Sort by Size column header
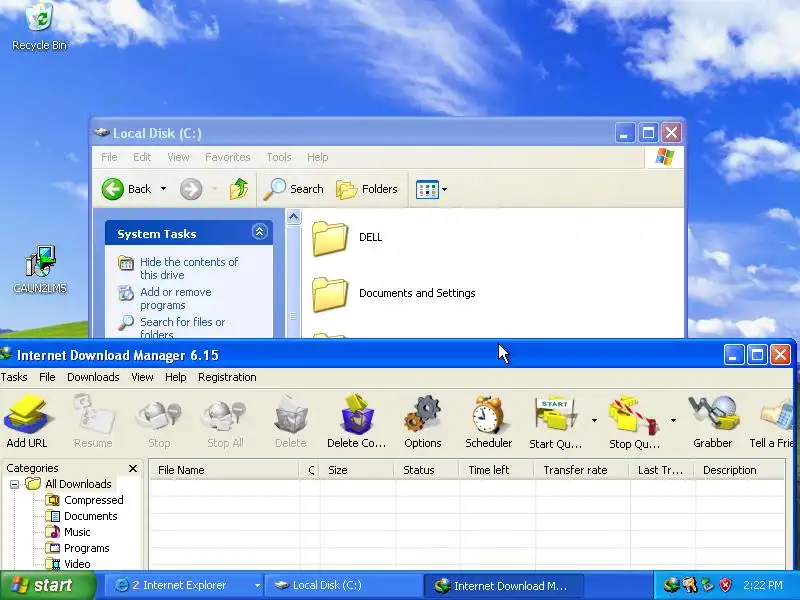The height and width of the screenshot is (600, 800). (x=357, y=470)
